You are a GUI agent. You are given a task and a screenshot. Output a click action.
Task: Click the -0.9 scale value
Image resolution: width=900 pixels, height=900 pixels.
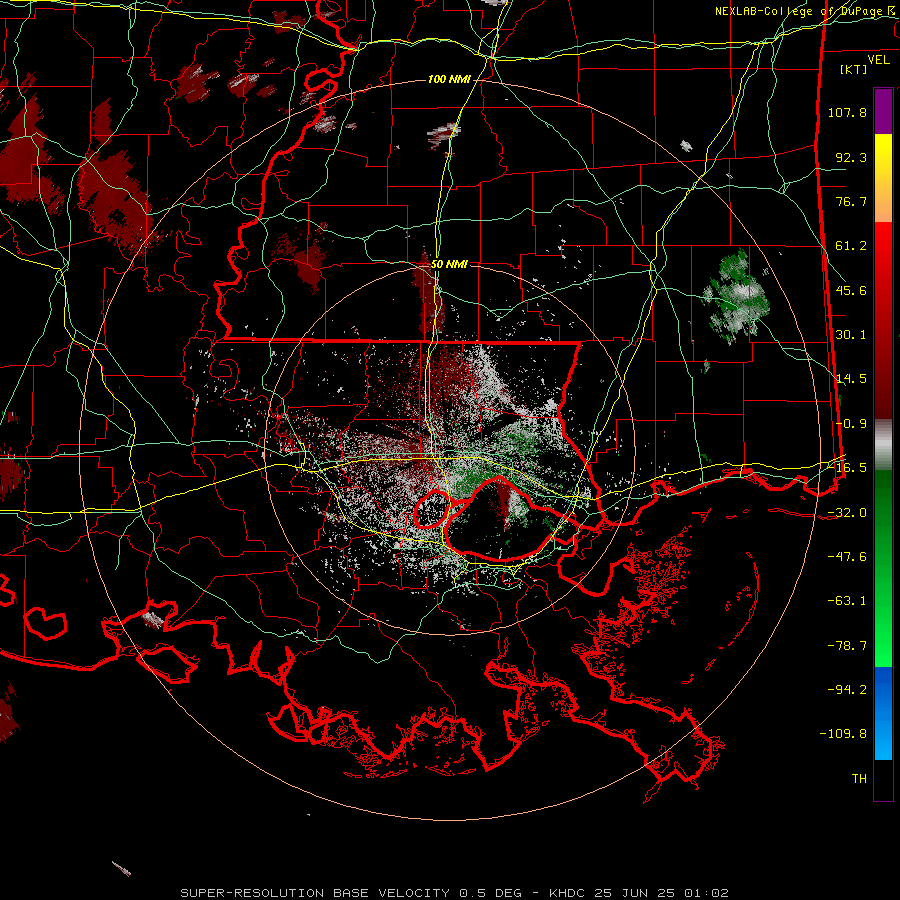click(x=851, y=424)
